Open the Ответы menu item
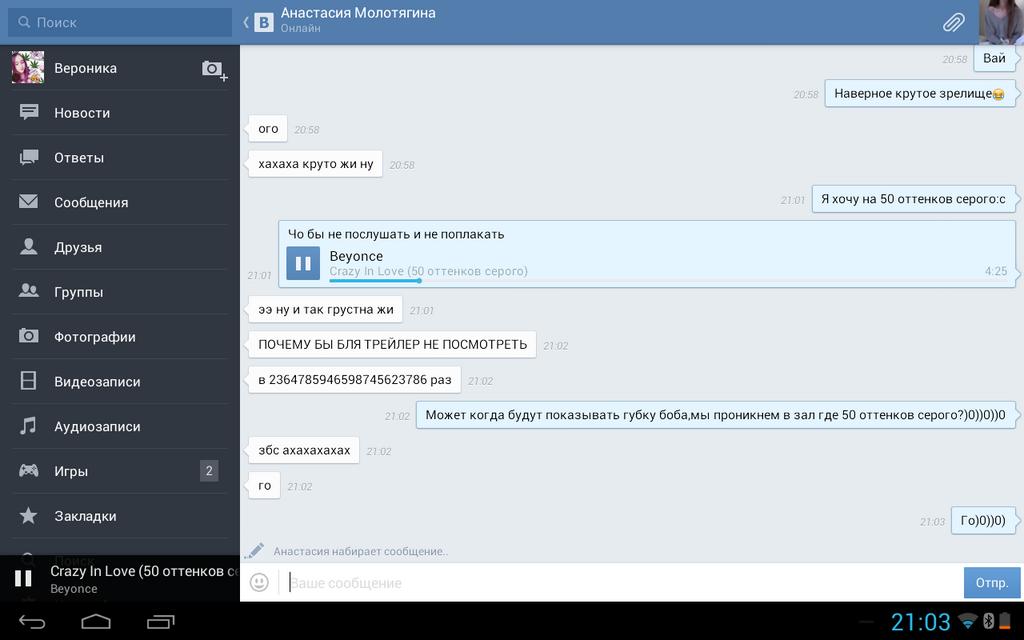This screenshot has width=1024, height=640. coord(120,157)
